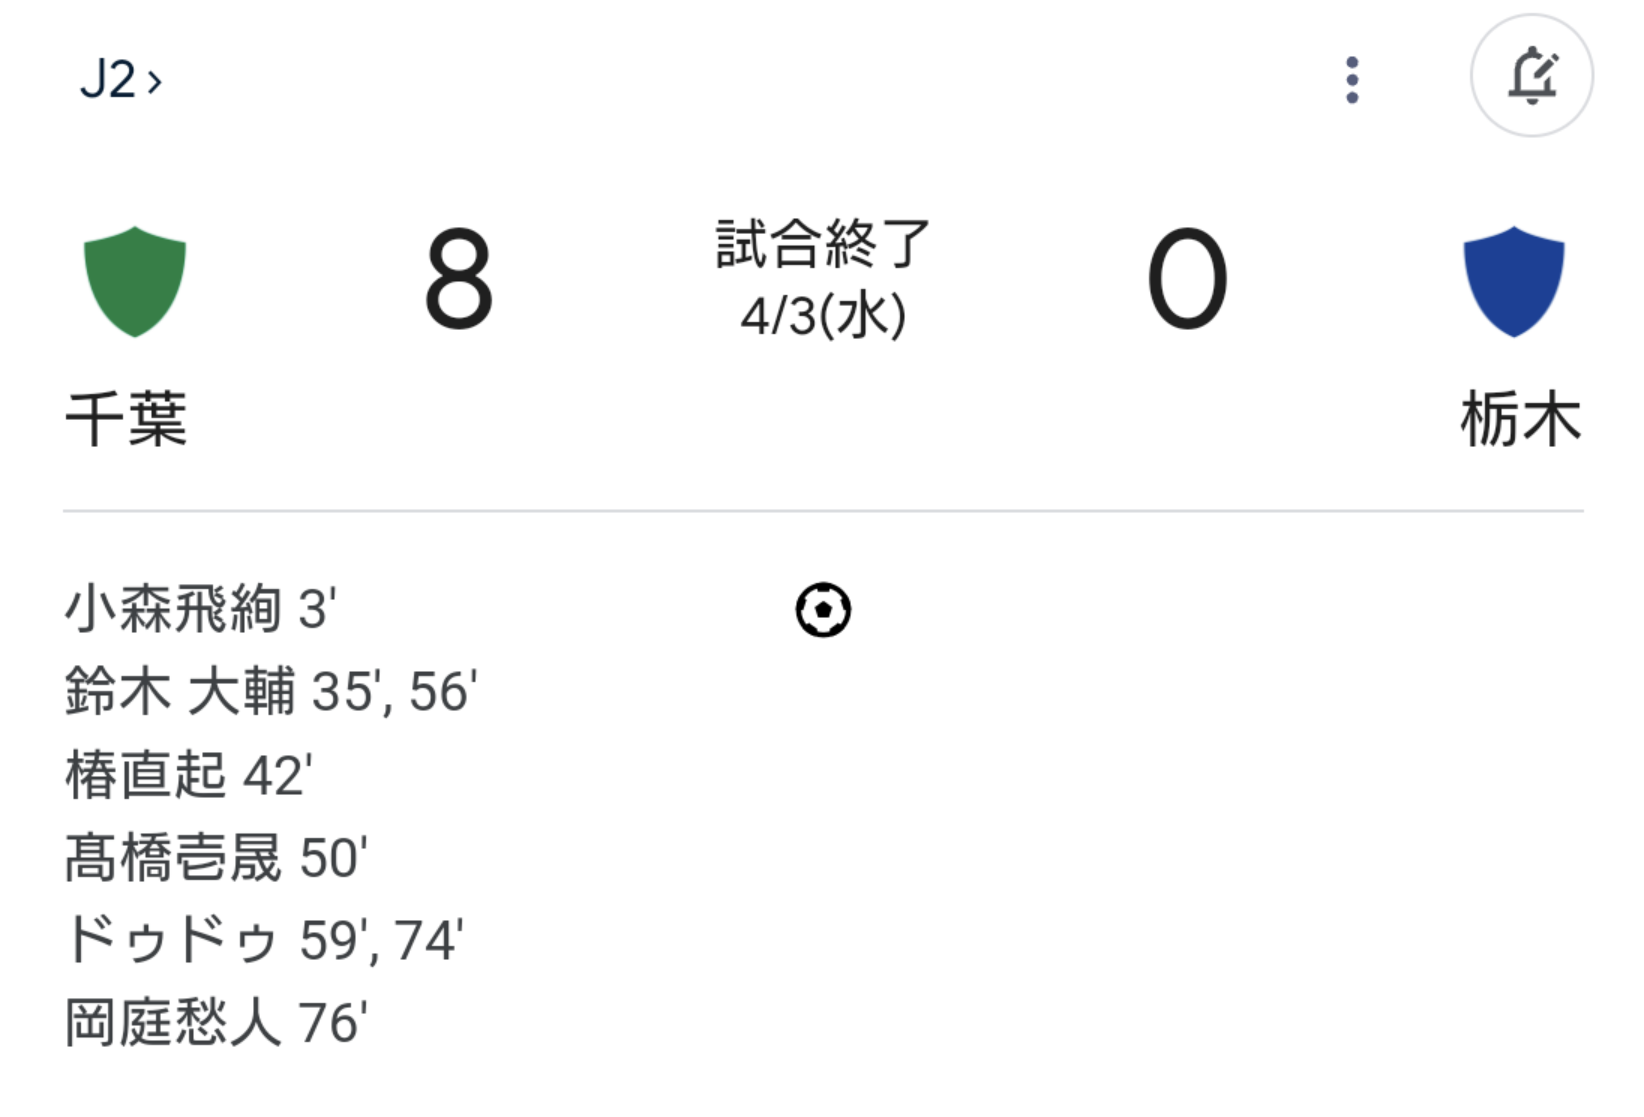Select scorer 椿直起 42'
Image resolution: width=1644 pixels, height=1117 pixels.
[189, 775]
